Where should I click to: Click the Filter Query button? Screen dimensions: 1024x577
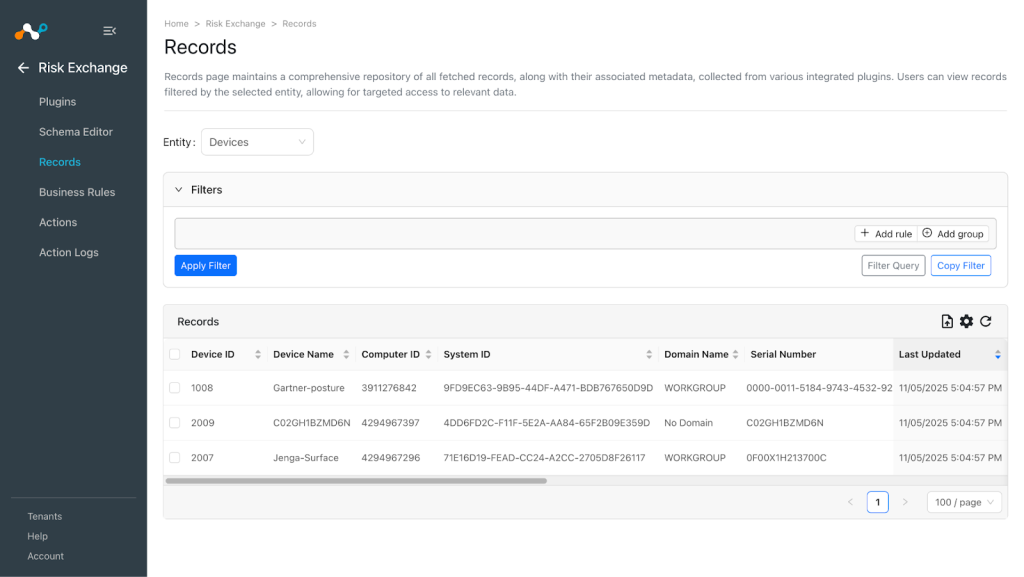click(x=893, y=266)
